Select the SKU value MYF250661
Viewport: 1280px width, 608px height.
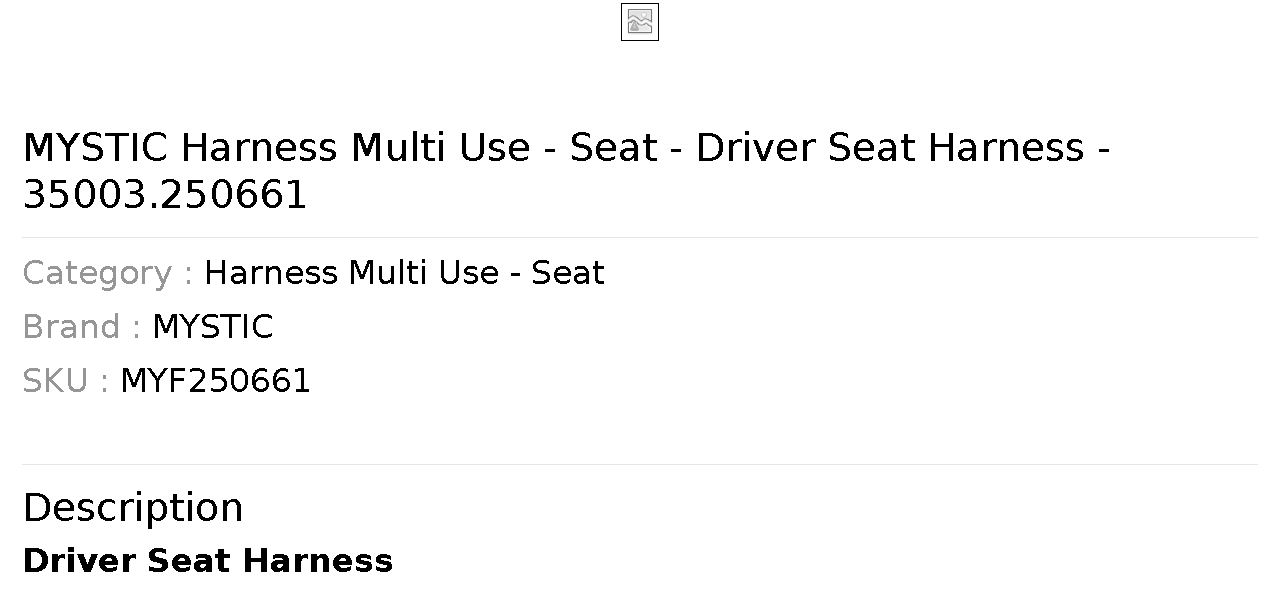coord(215,381)
